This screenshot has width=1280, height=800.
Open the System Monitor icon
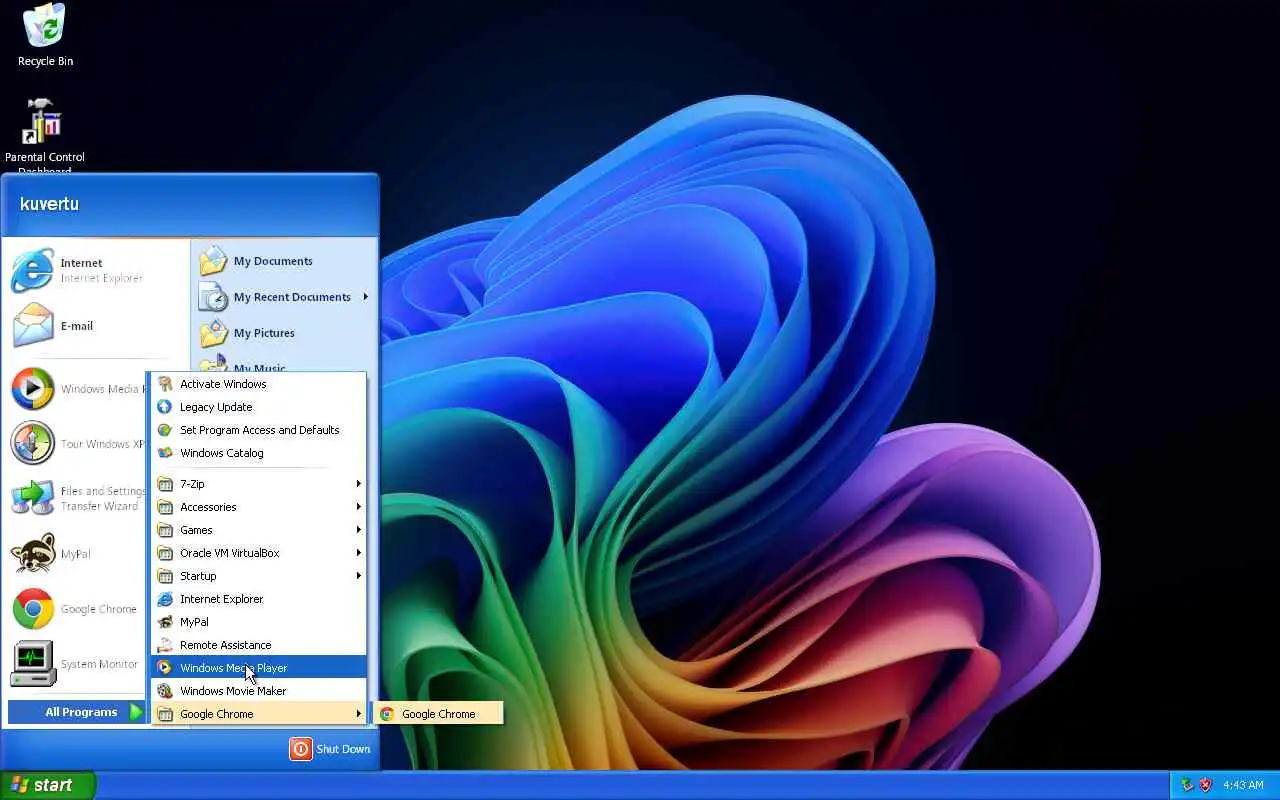[x=32, y=664]
